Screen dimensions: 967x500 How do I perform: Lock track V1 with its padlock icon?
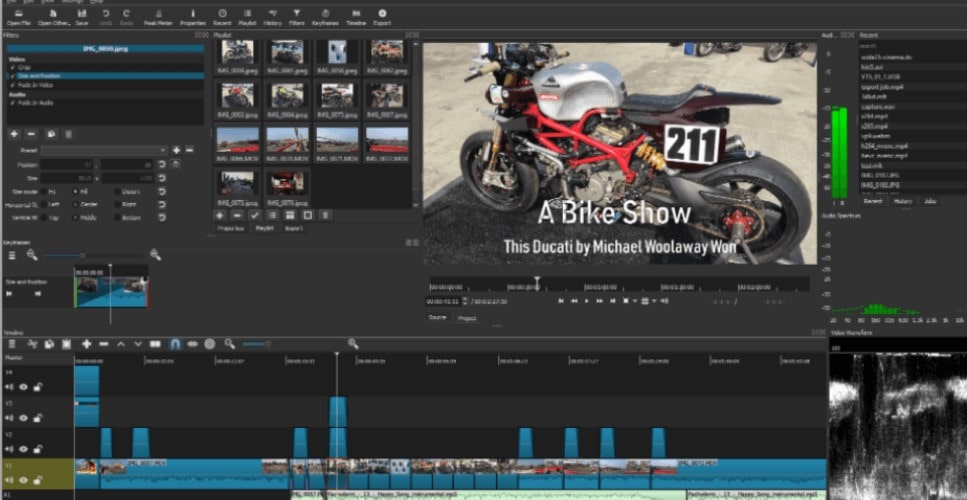pyautogui.click(x=38, y=480)
